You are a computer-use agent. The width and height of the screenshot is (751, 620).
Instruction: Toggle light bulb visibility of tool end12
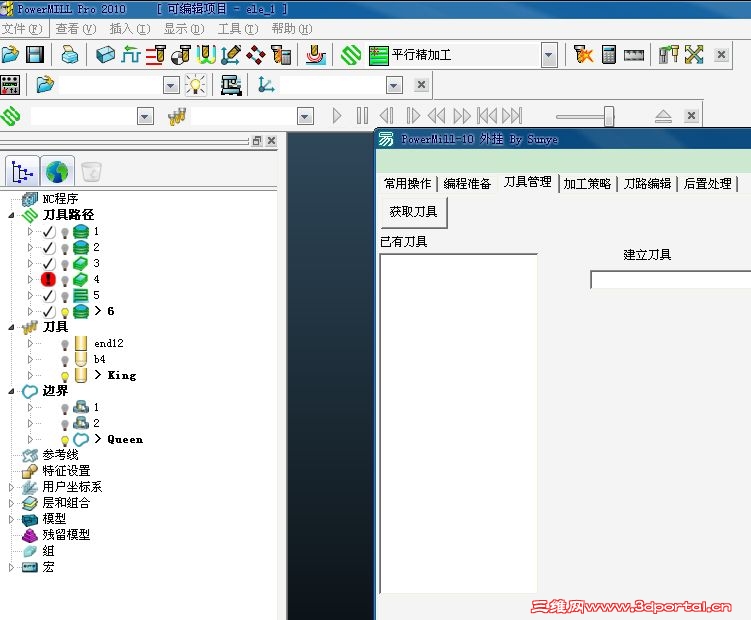[x=65, y=344]
